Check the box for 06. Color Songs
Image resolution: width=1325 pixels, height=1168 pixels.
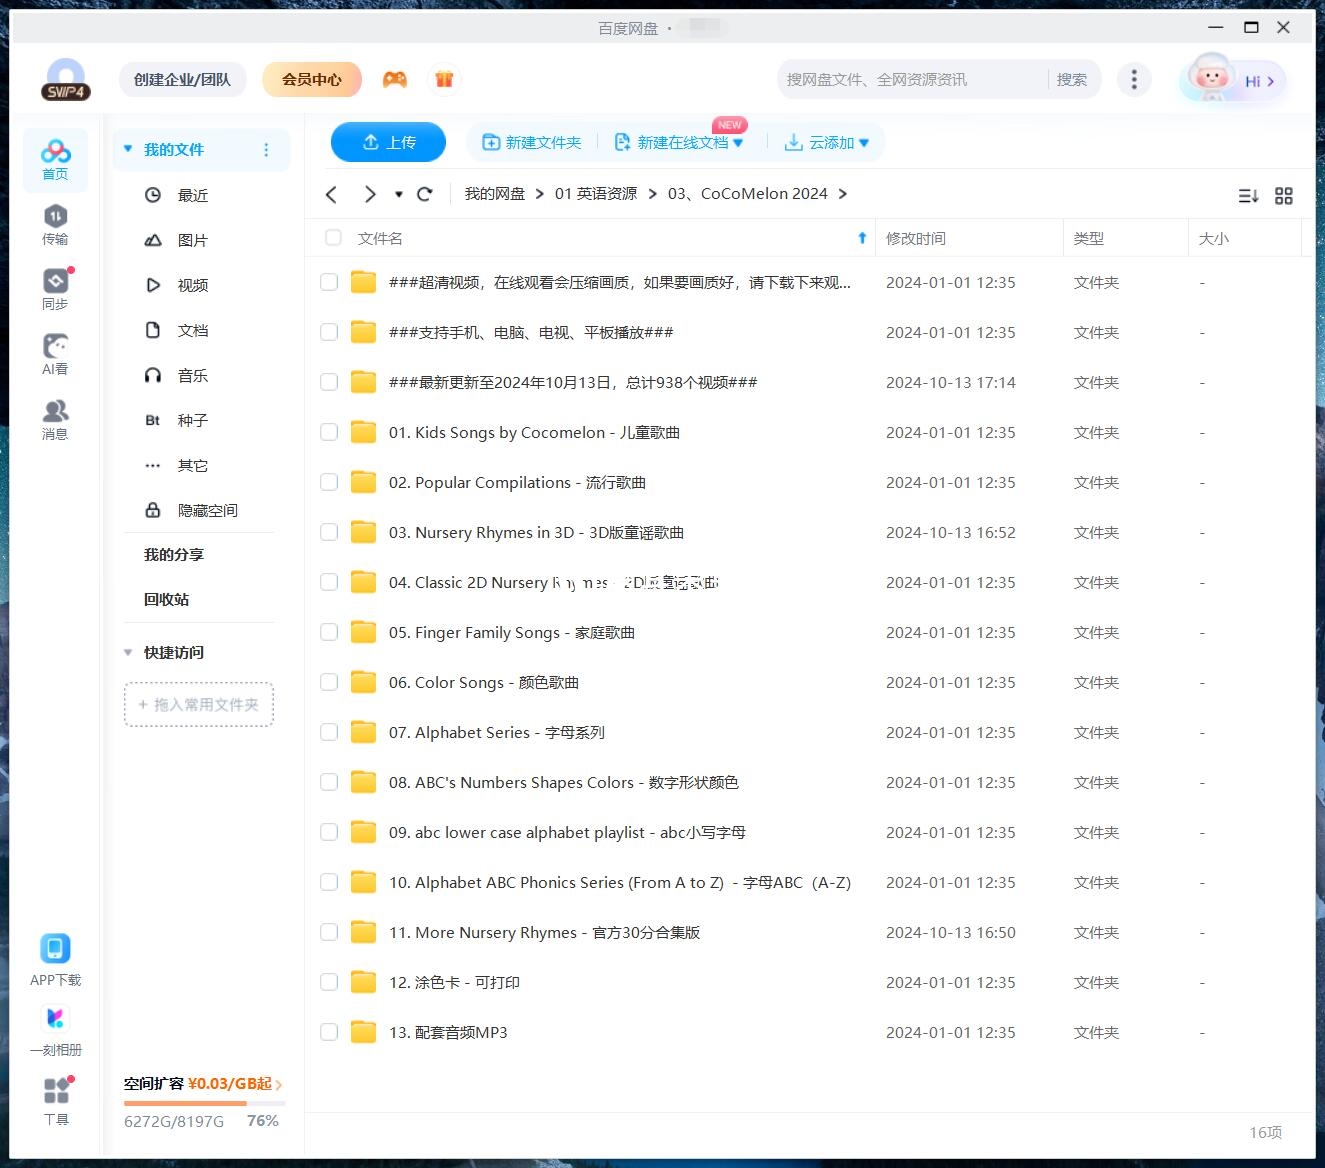(329, 682)
